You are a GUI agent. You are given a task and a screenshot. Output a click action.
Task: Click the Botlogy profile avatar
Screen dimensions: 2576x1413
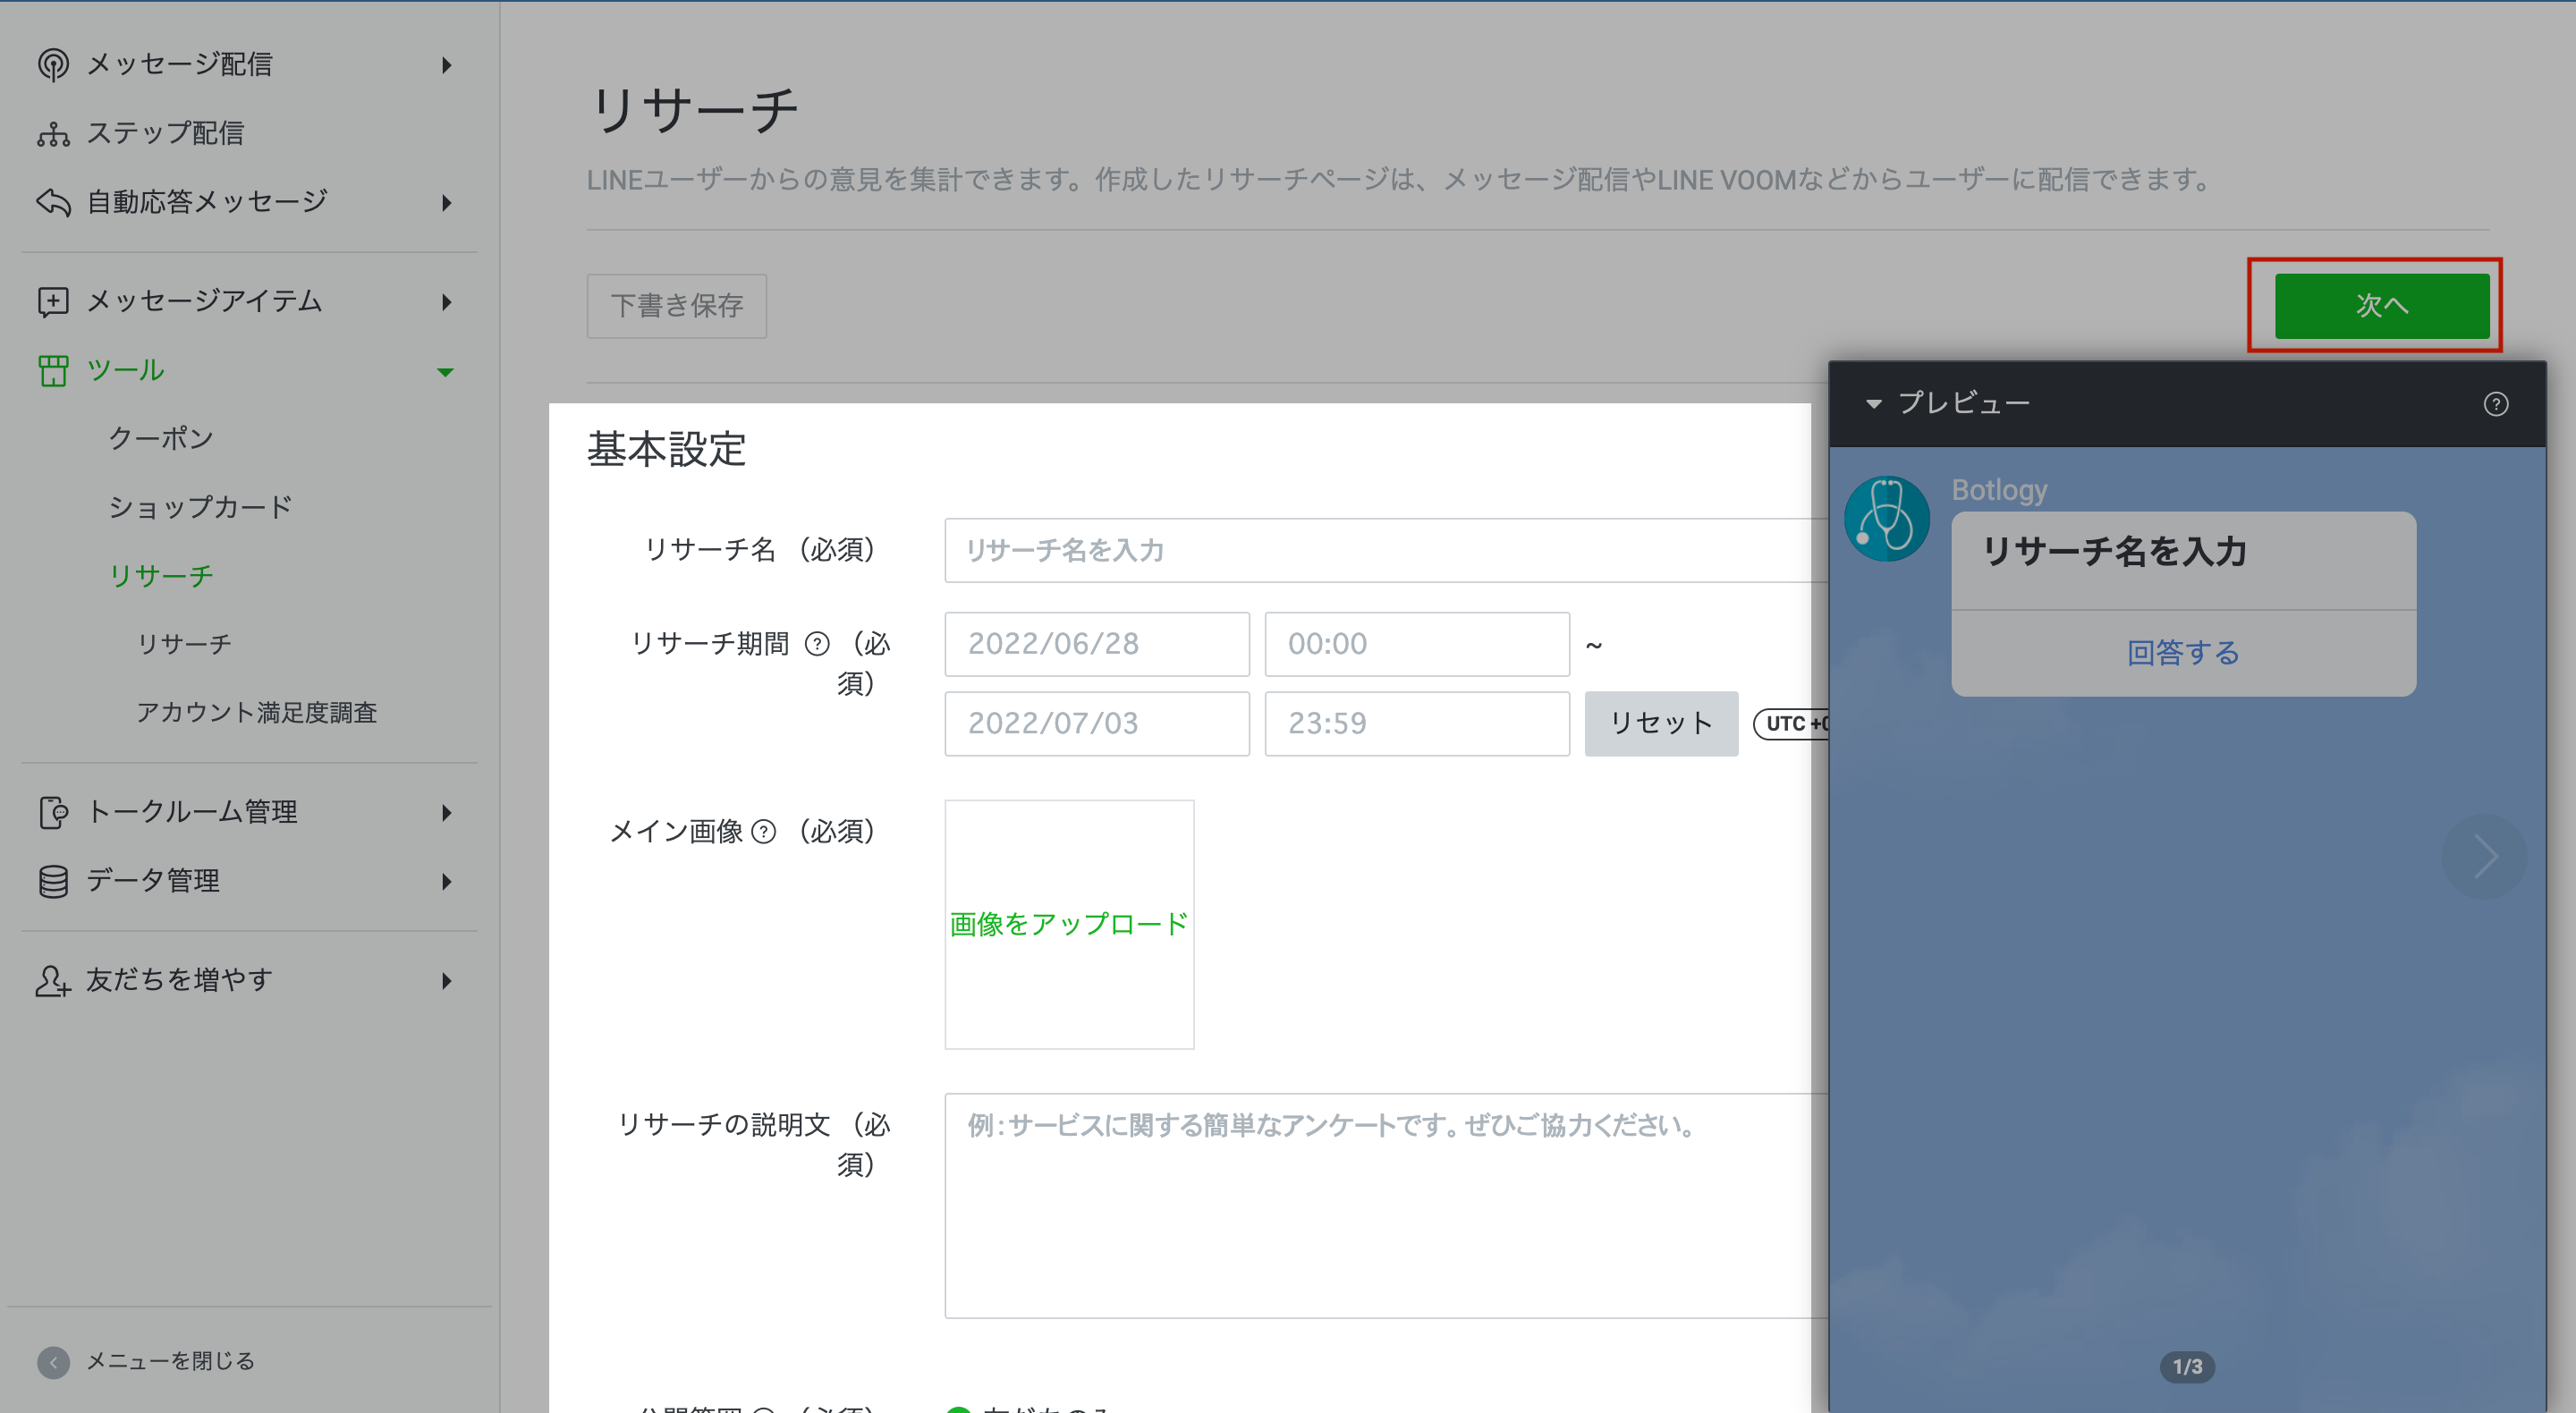(x=1886, y=519)
